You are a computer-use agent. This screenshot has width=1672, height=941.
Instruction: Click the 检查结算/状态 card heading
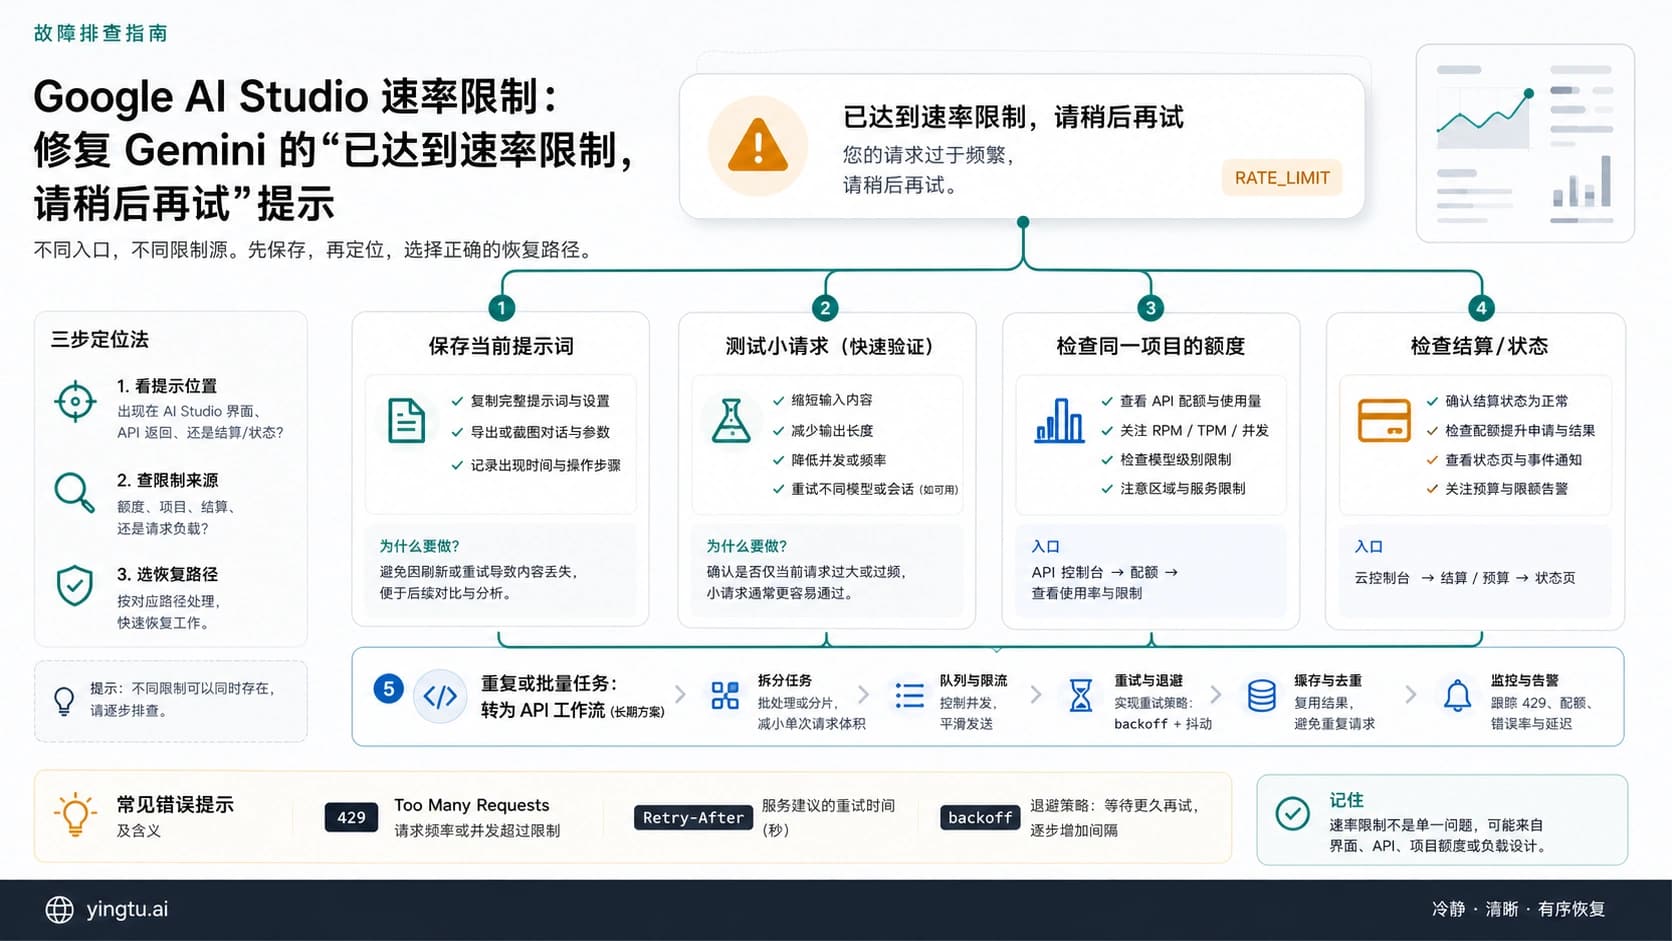tap(1479, 346)
